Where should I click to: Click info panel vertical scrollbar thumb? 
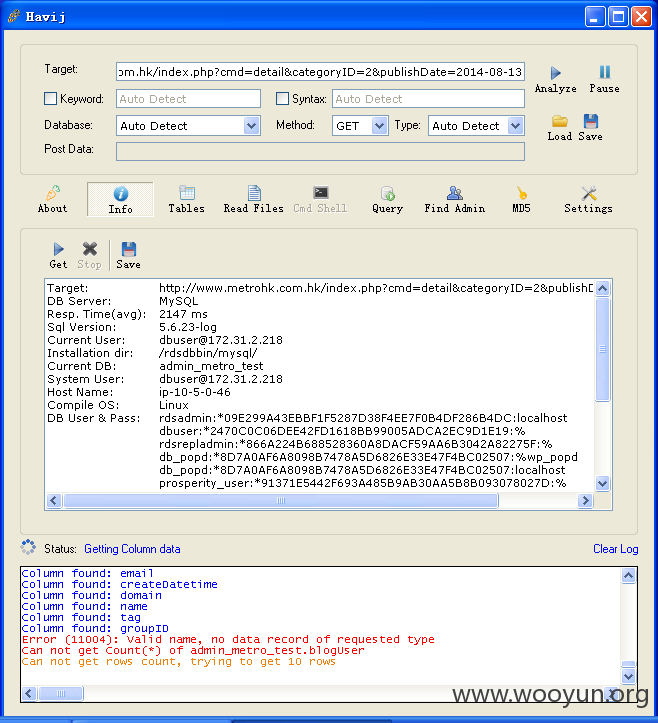[x=602, y=350]
